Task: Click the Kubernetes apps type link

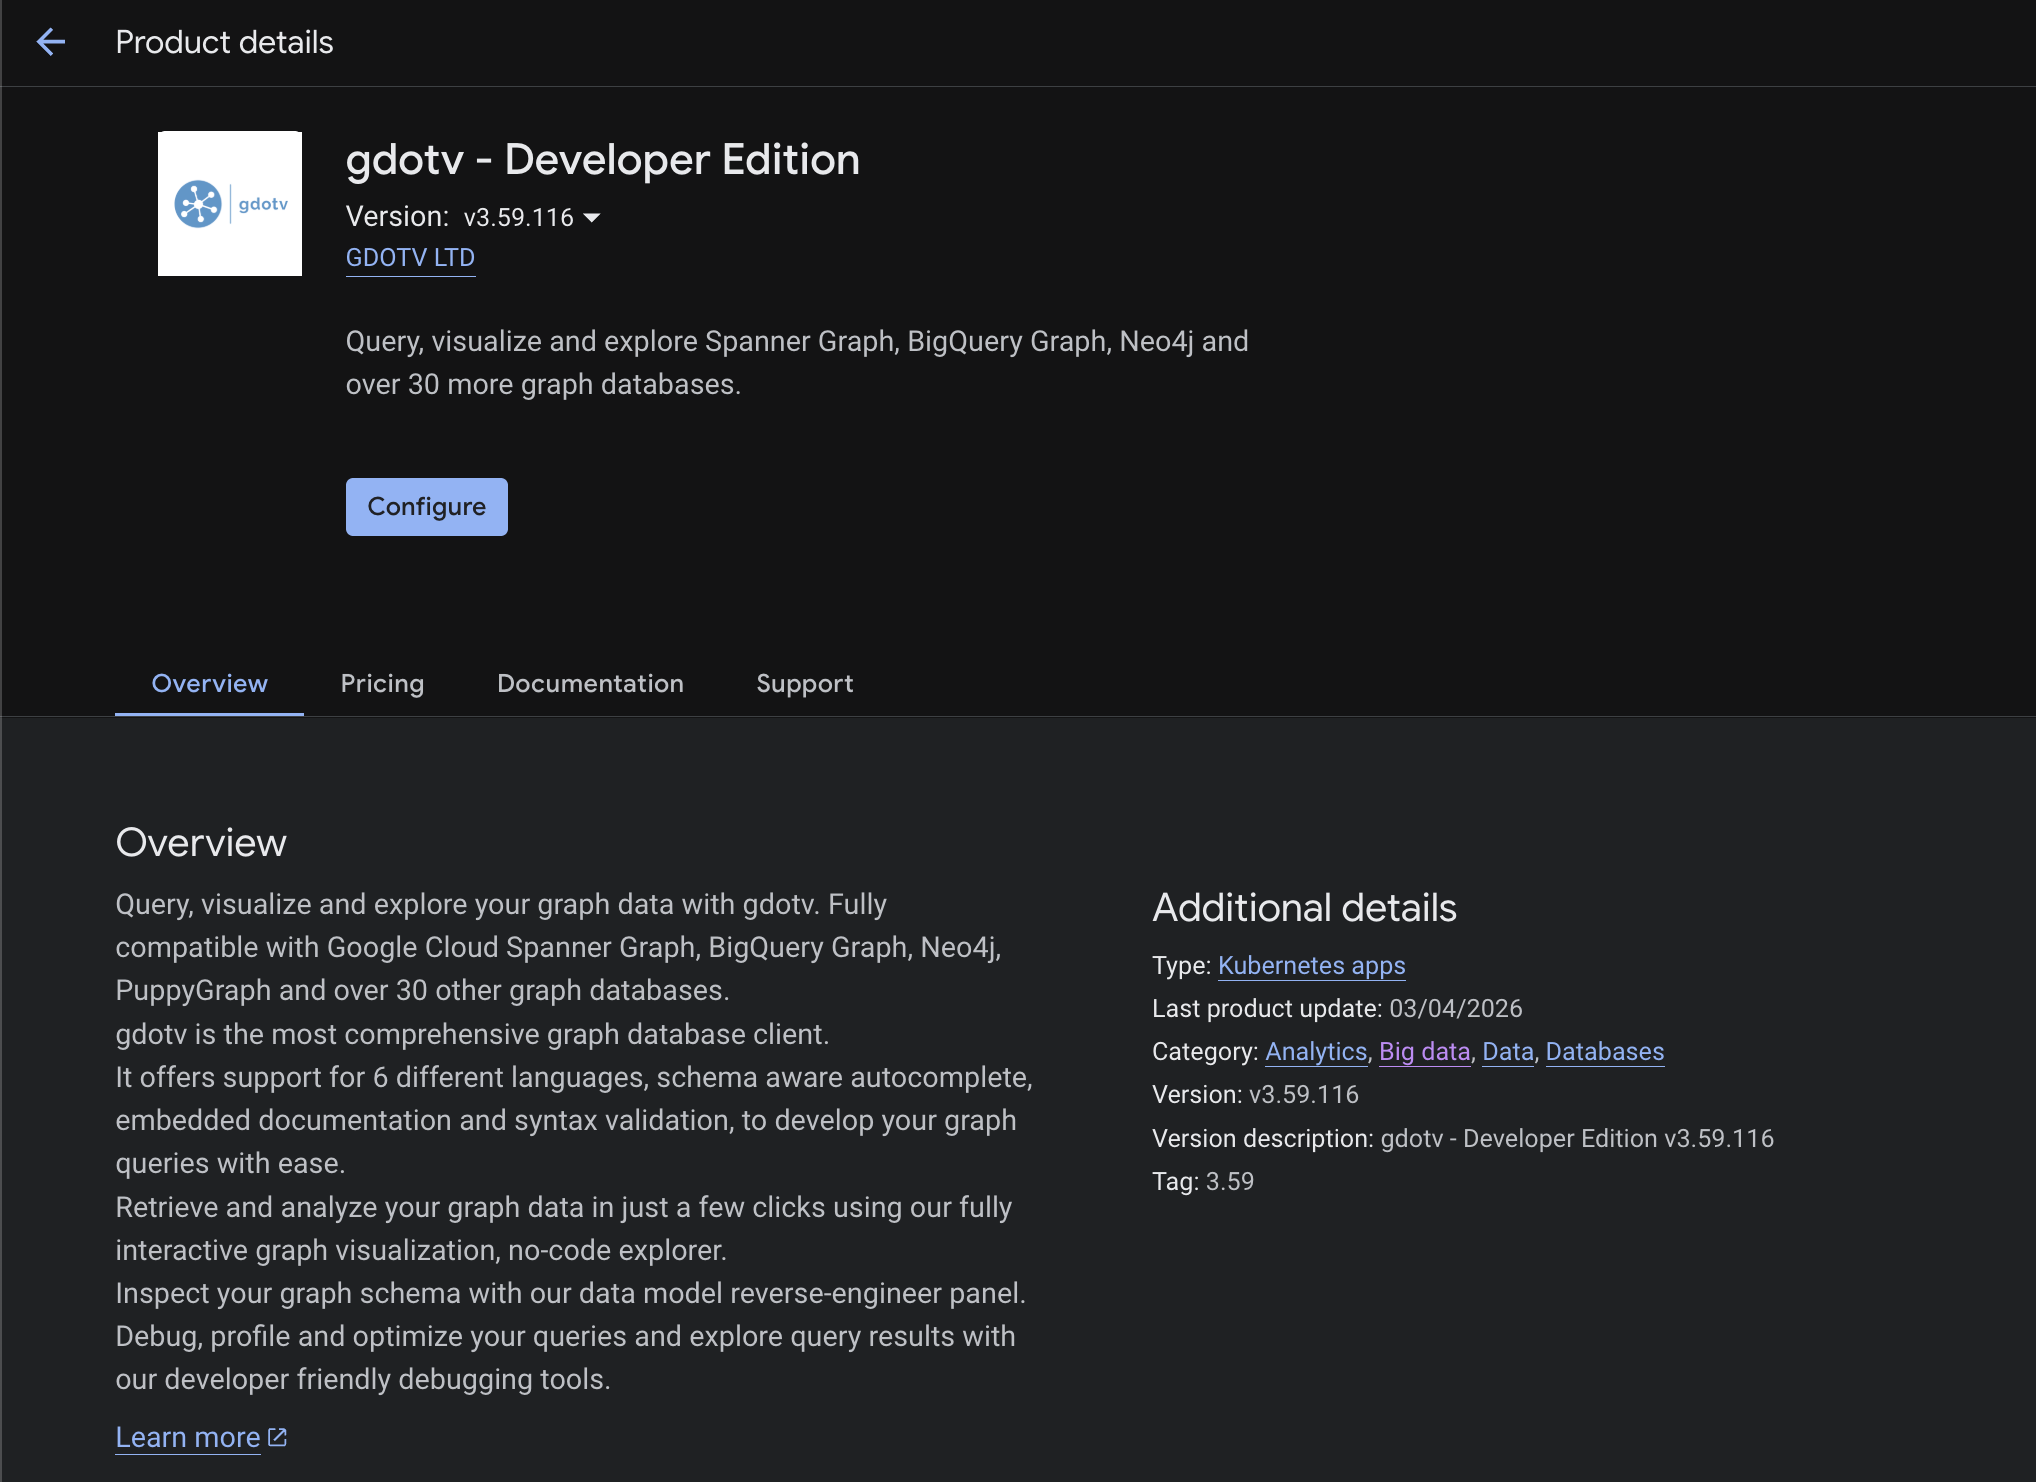Action: click(1311, 965)
